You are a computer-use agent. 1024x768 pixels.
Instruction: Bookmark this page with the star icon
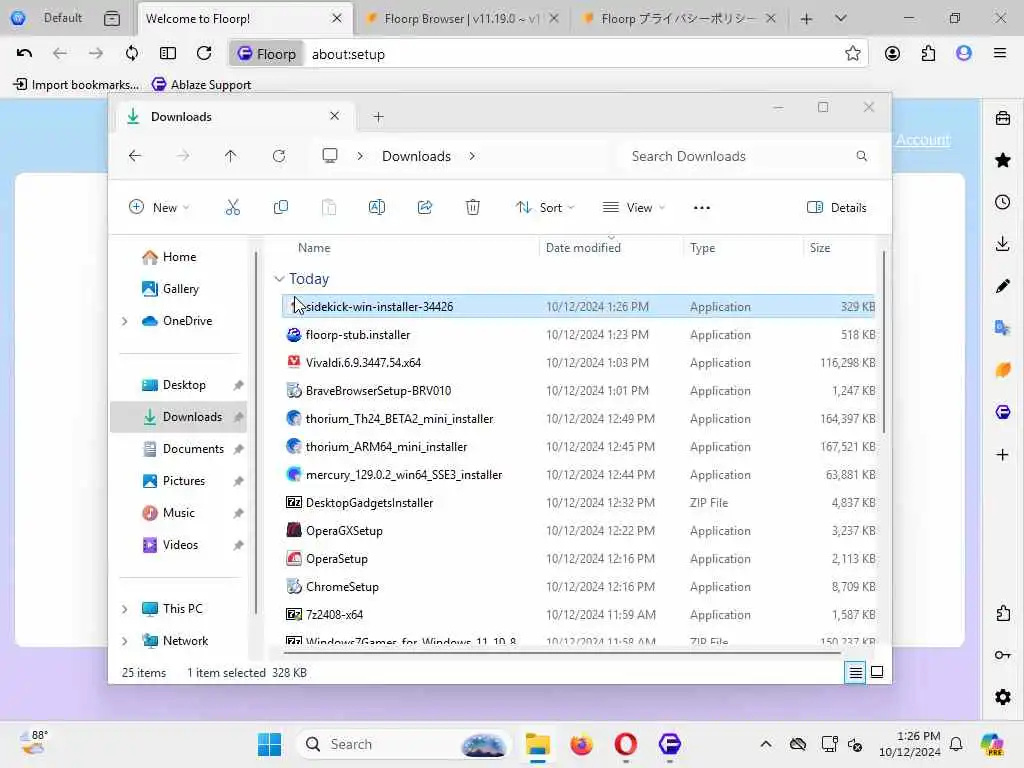(x=852, y=54)
